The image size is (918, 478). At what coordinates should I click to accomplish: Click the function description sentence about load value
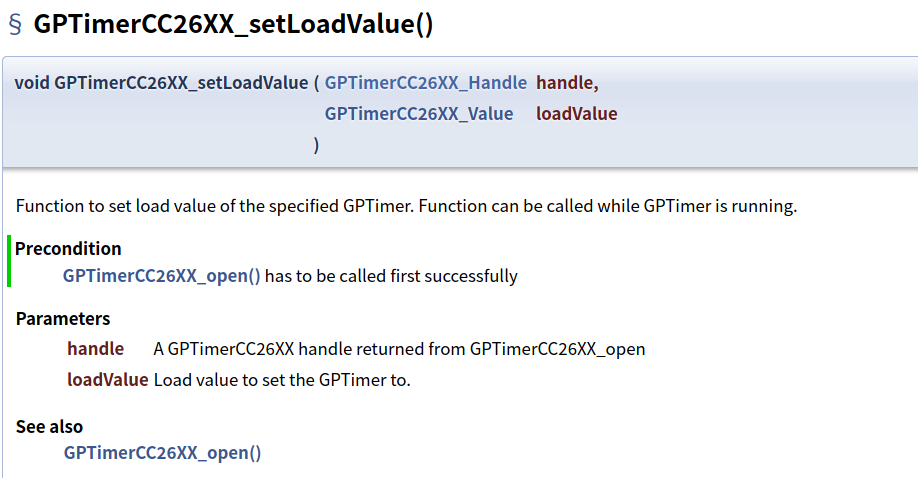[406, 207]
